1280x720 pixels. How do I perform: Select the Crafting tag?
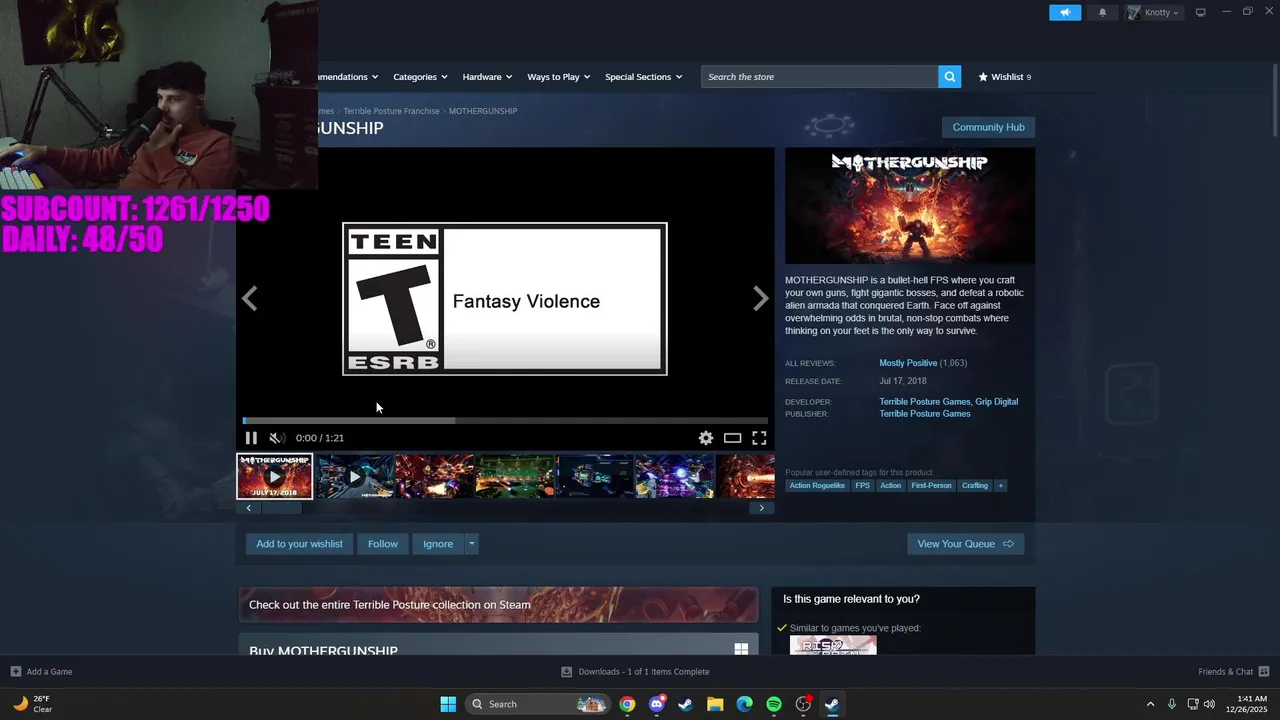[x=975, y=486]
